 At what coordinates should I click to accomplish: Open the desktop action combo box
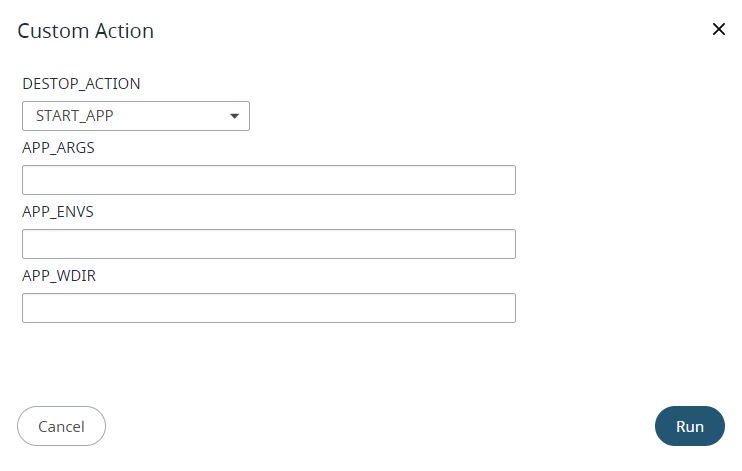point(135,116)
